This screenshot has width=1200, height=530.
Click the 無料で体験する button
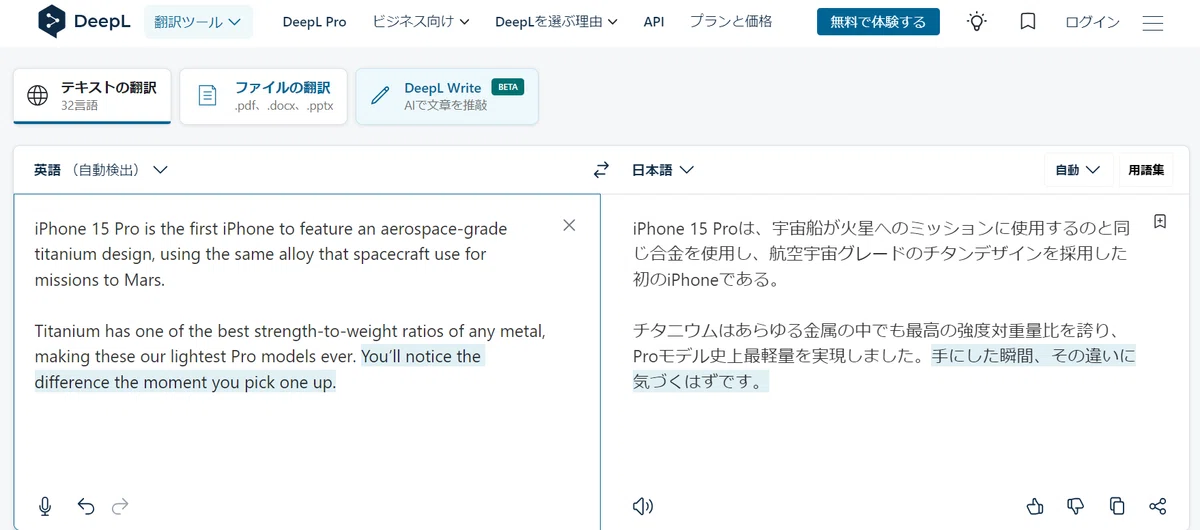tap(878, 22)
